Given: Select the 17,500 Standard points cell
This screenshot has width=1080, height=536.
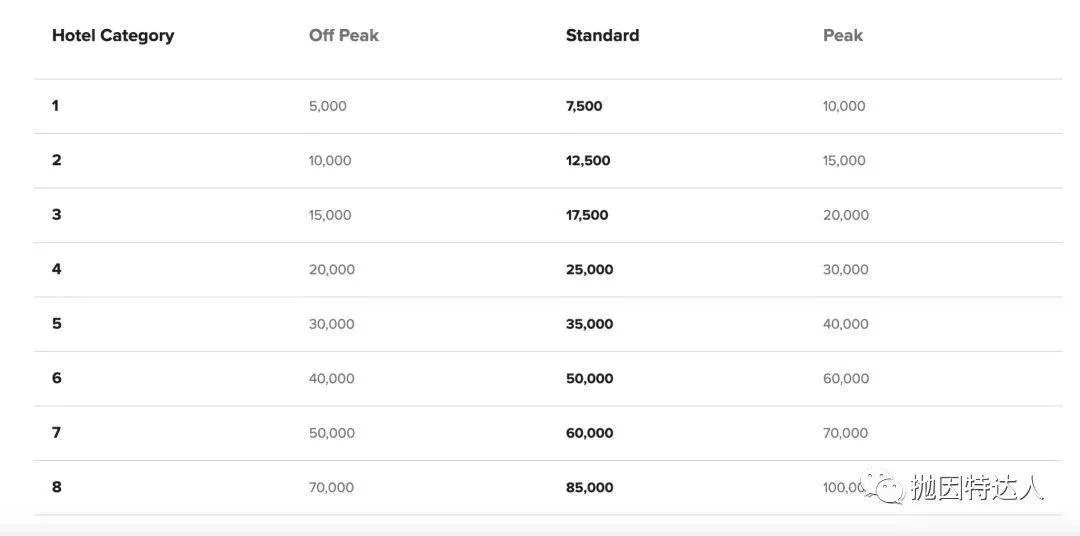Looking at the screenshot, I should pyautogui.click(x=587, y=215).
